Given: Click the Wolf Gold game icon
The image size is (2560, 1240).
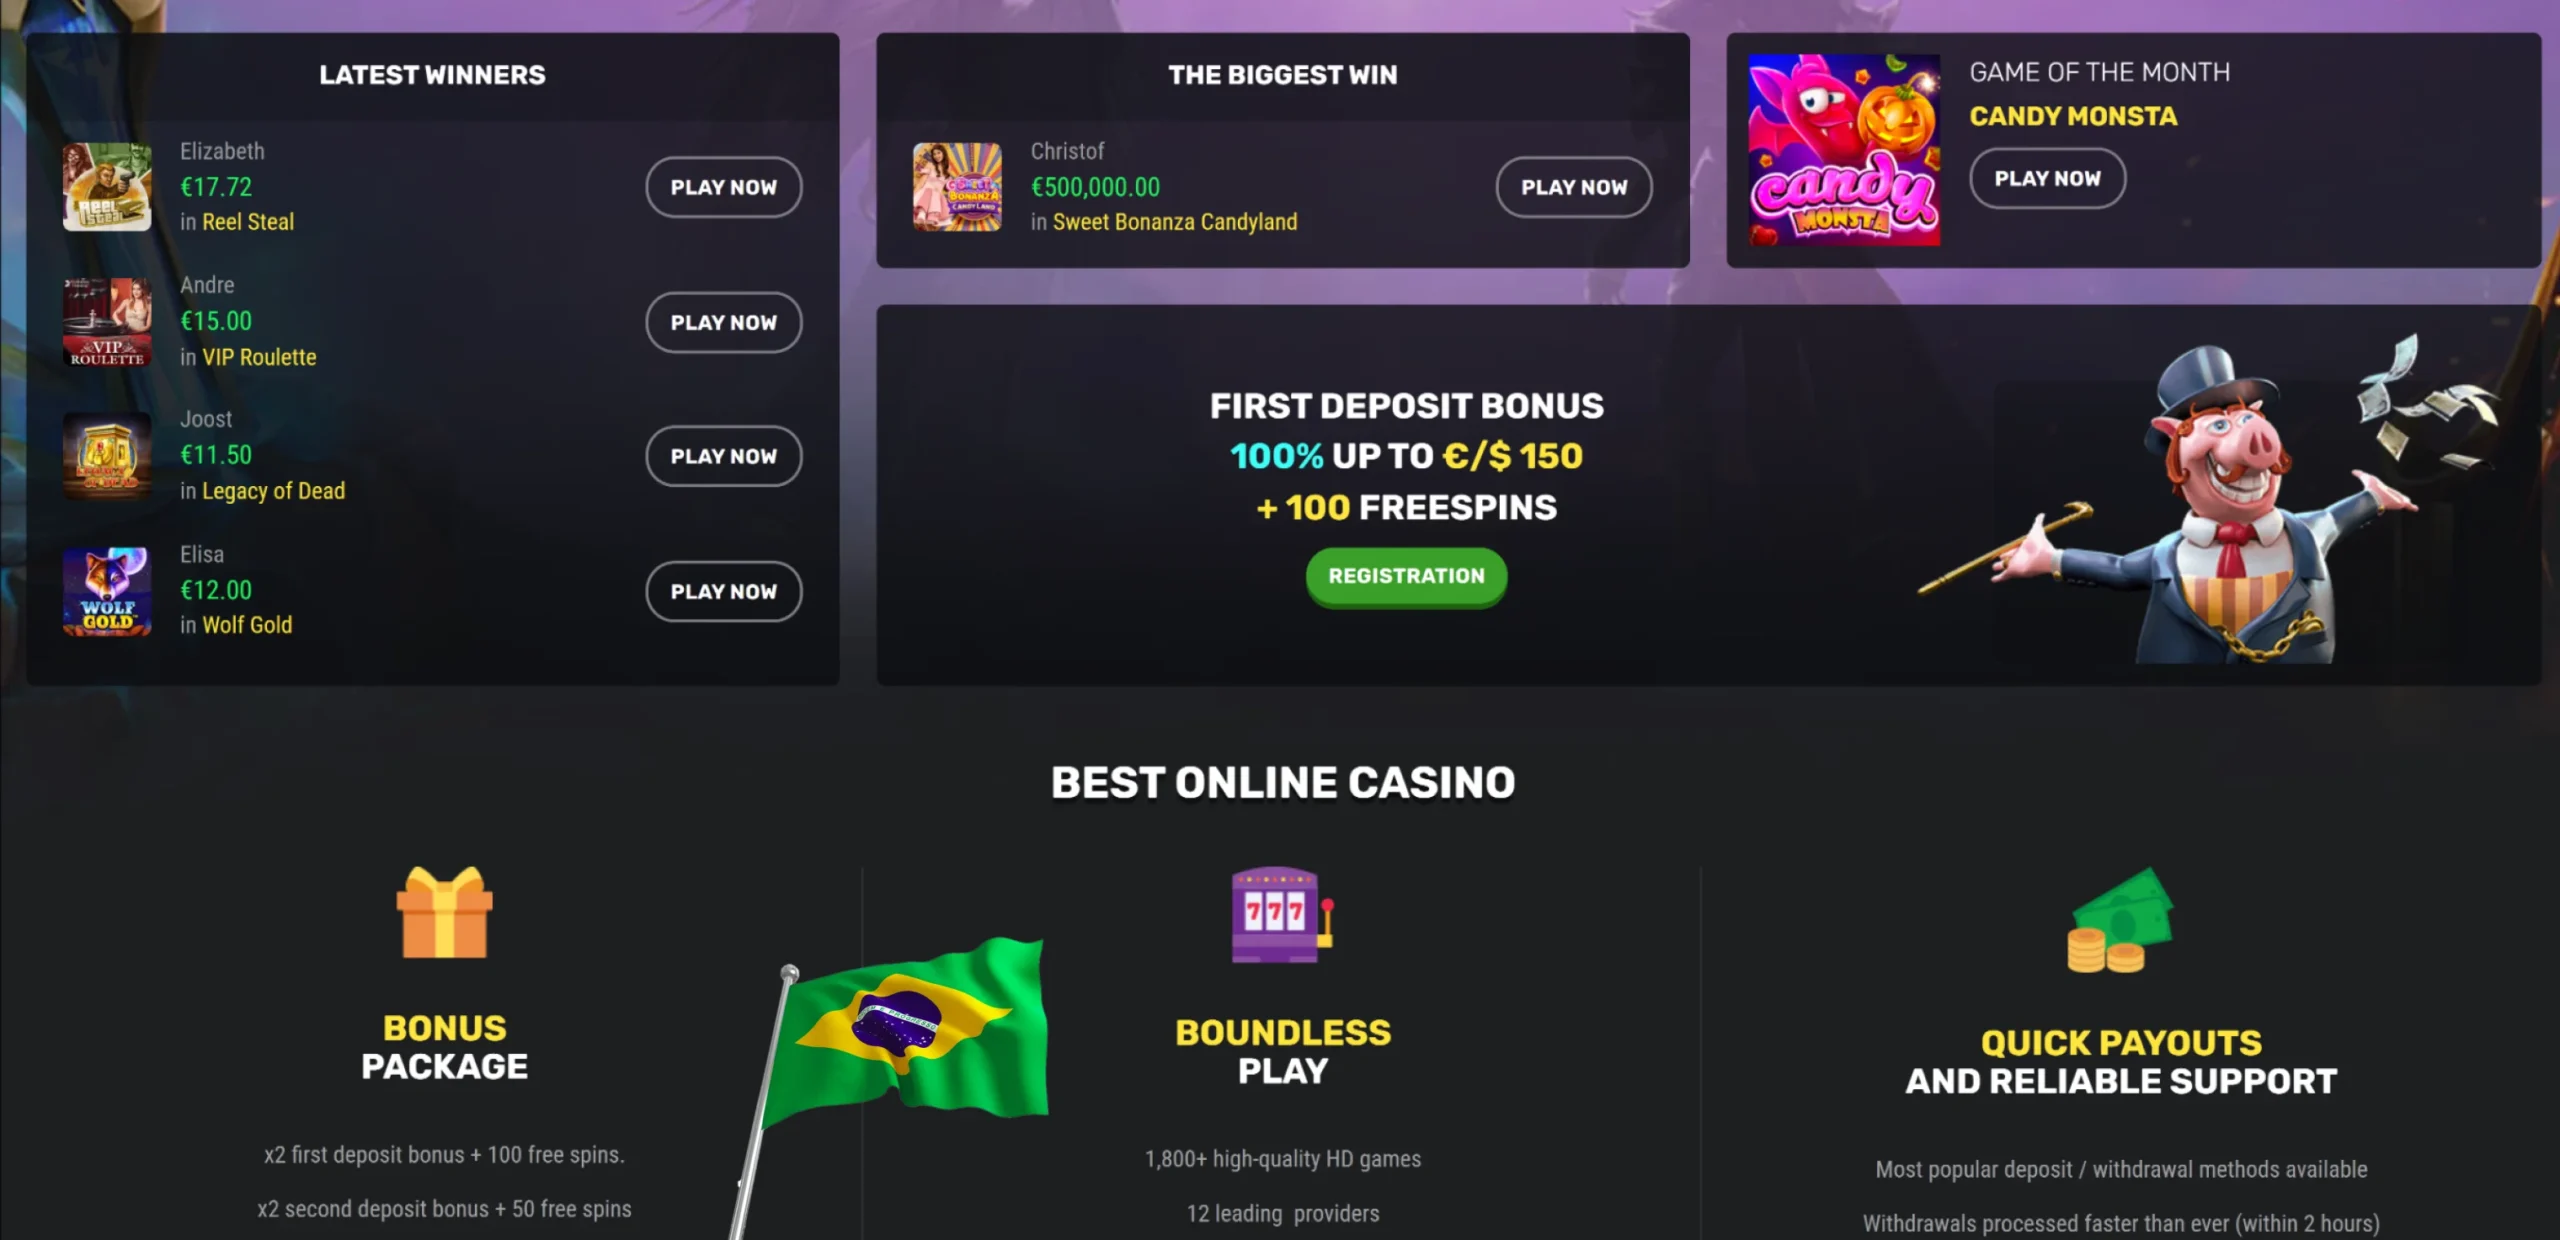Looking at the screenshot, I should click(107, 591).
